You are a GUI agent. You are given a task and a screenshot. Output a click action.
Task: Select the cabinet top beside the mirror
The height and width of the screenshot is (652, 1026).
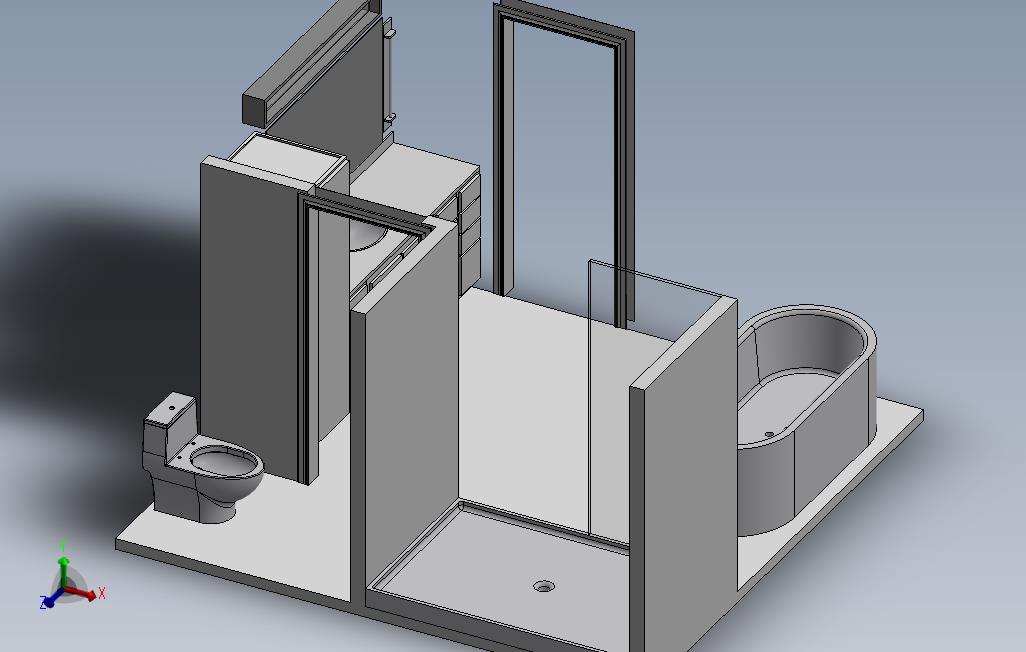[288, 156]
